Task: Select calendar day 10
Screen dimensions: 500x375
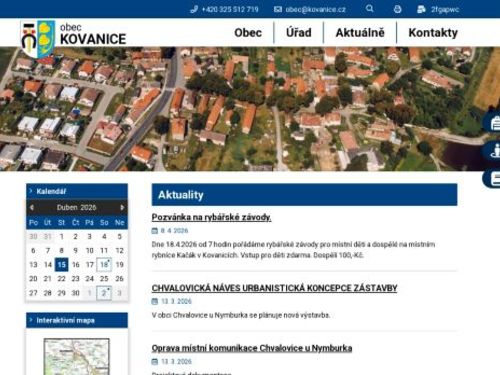Action: click(x=90, y=251)
